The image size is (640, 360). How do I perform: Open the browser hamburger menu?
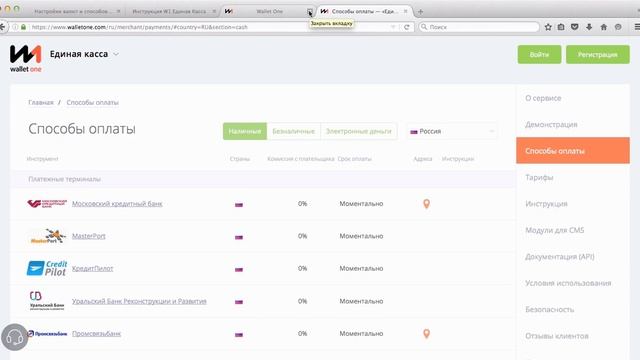click(x=636, y=27)
